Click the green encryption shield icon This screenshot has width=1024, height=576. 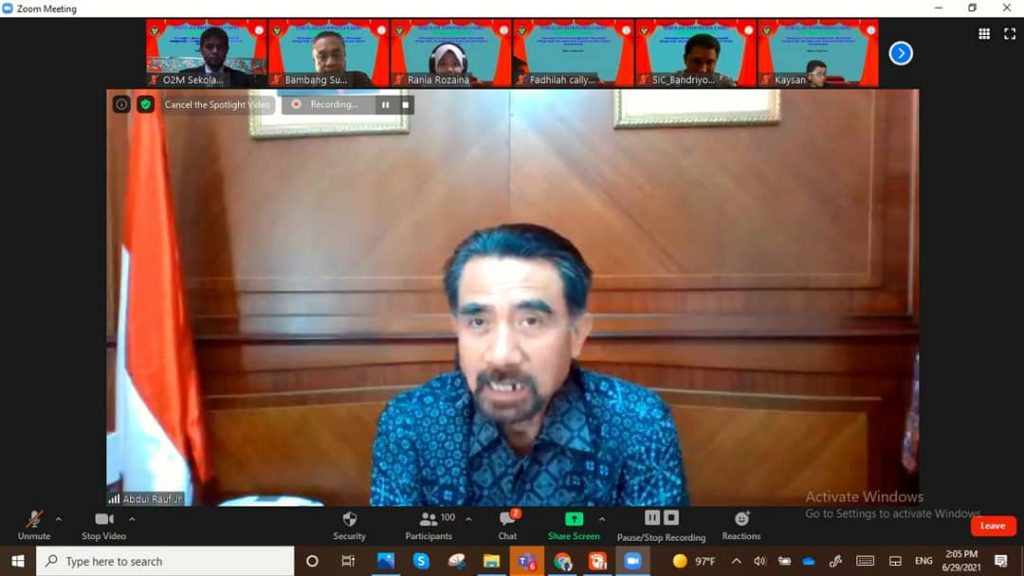click(x=146, y=104)
